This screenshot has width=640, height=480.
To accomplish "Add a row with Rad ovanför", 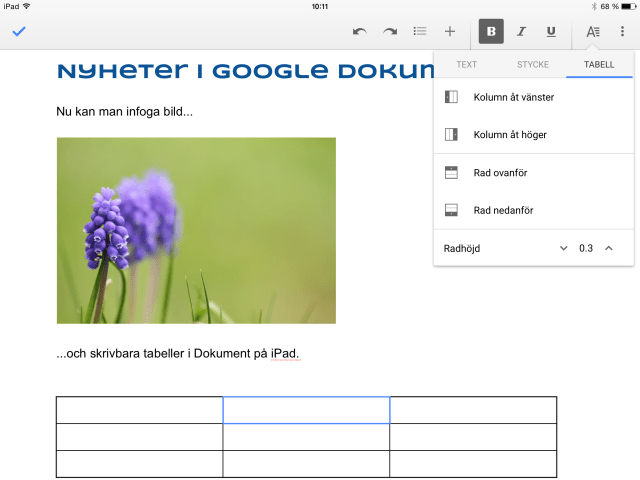I will (x=500, y=173).
